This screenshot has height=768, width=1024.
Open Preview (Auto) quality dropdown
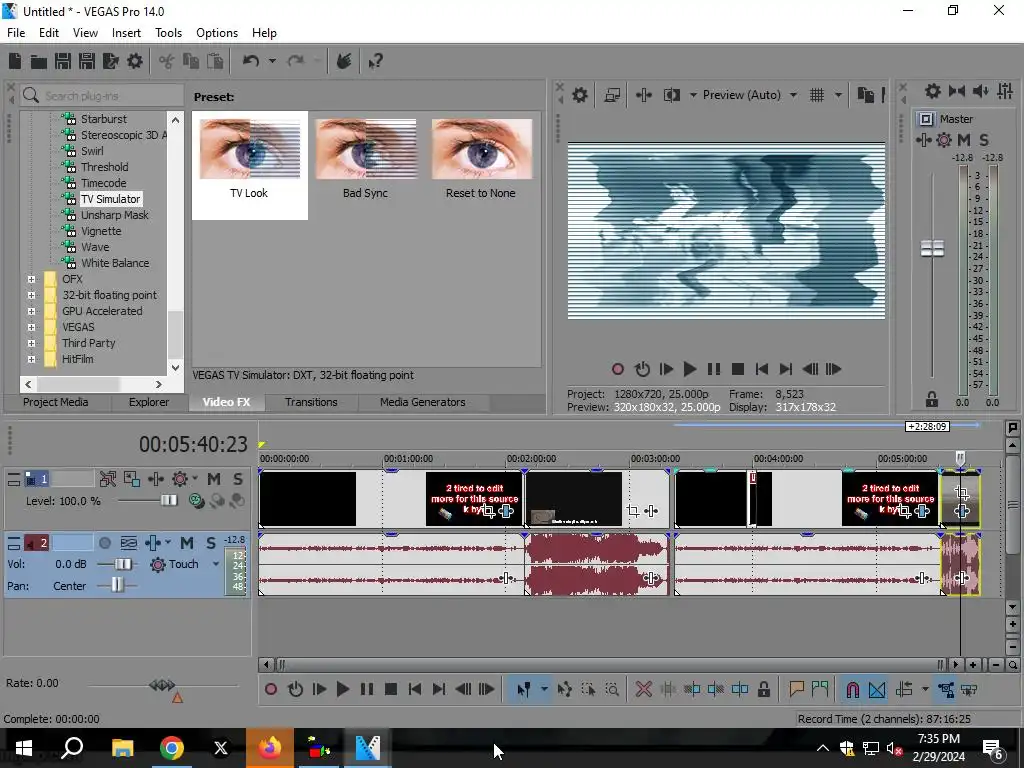(x=793, y=95)
